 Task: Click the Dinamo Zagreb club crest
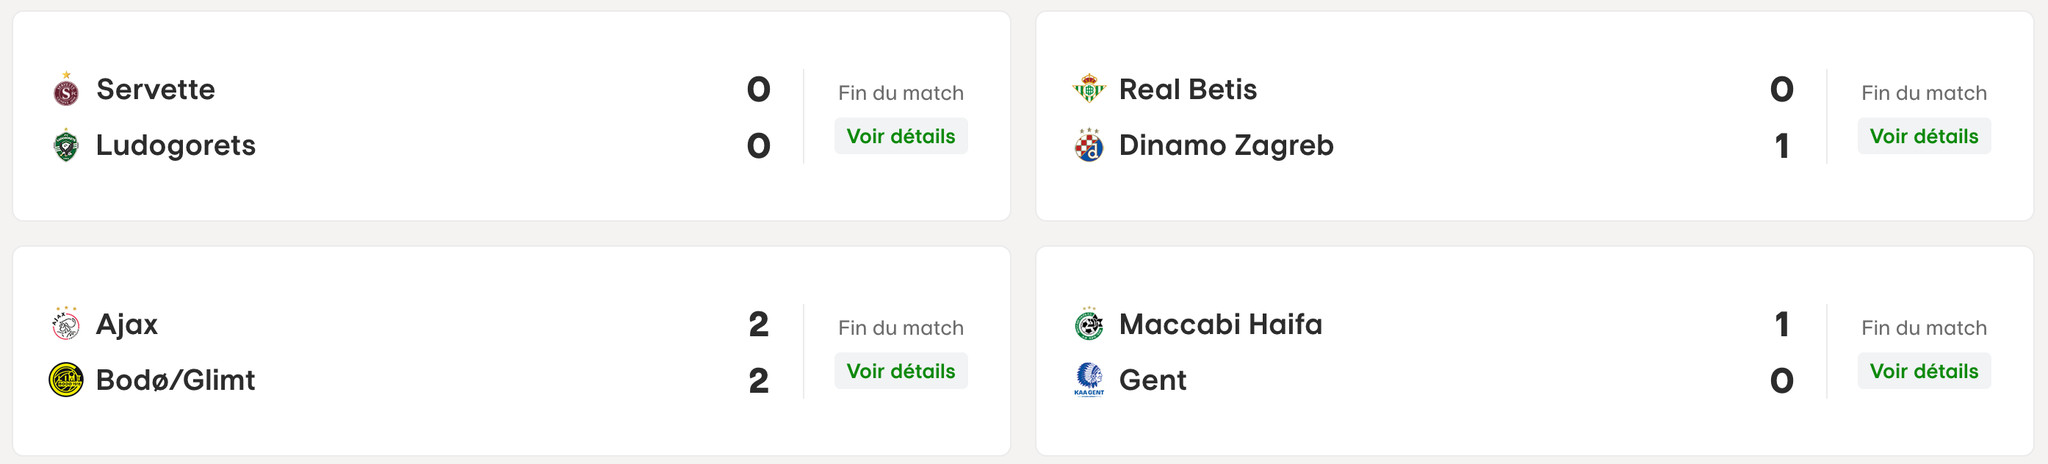tap(1089, 146)
